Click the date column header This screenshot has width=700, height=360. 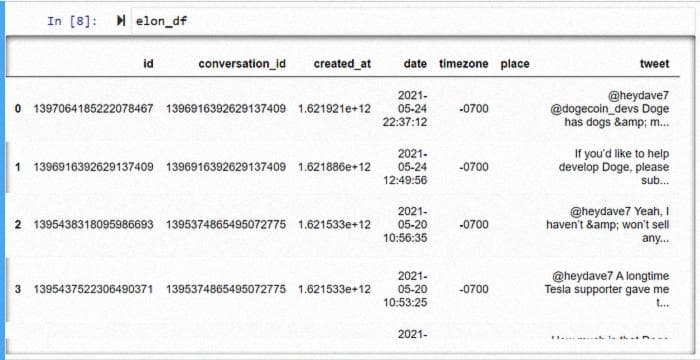tap(415, 64)
